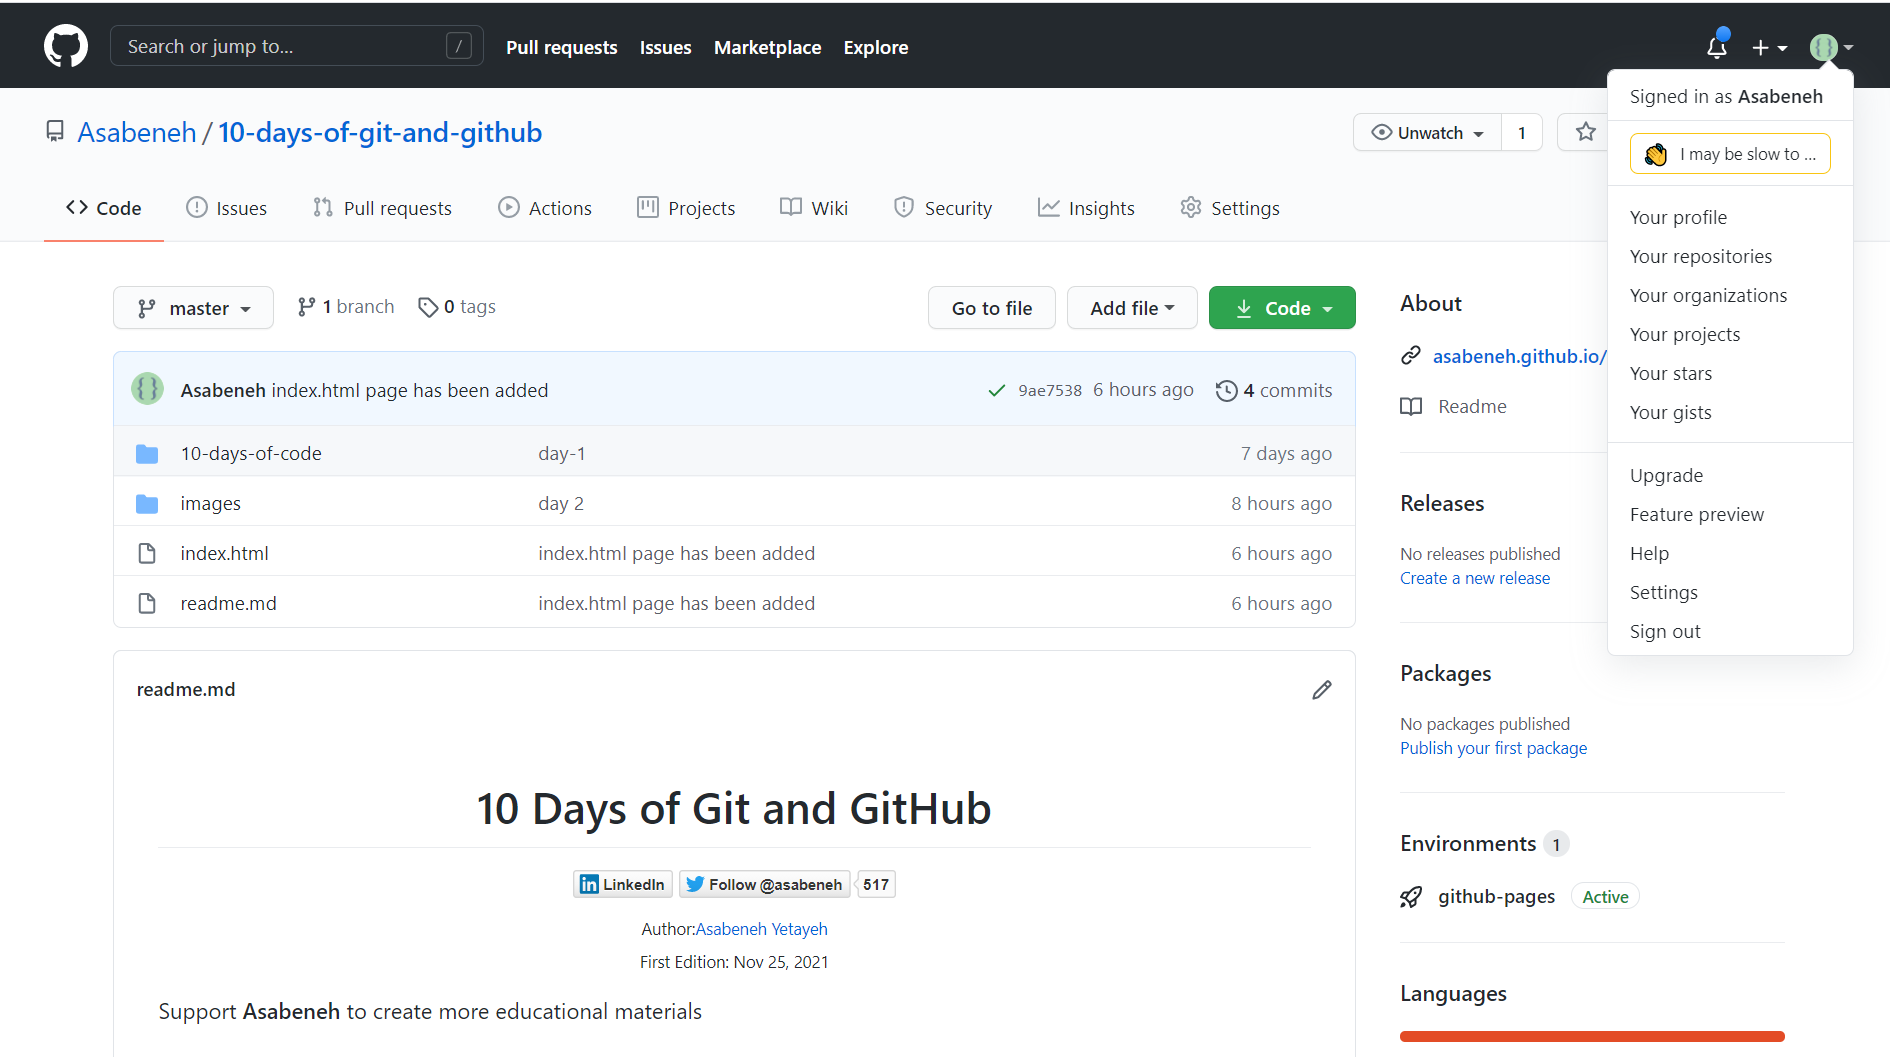
Task: Click the day-1 commit message
Action: click(562, 453)
